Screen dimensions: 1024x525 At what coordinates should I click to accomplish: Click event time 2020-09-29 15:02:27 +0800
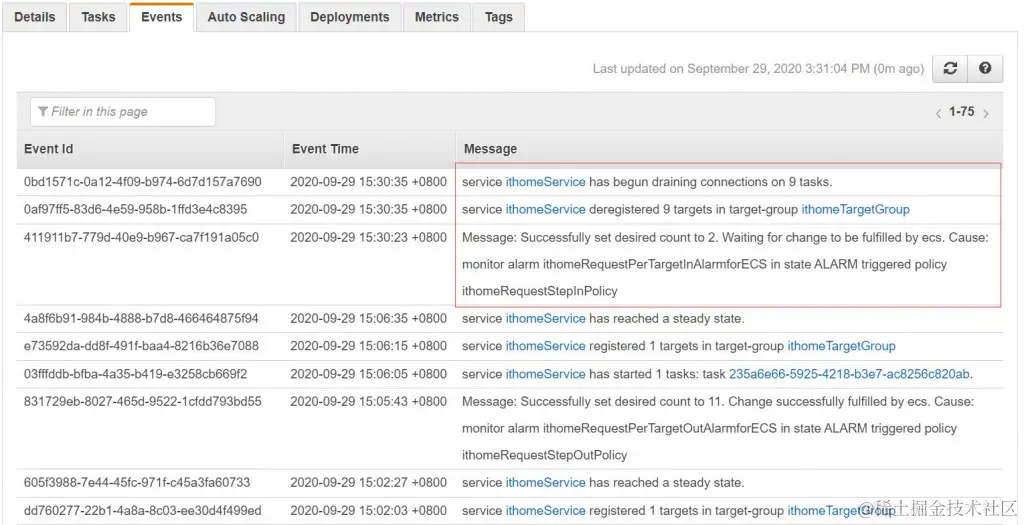coord(368,483)
